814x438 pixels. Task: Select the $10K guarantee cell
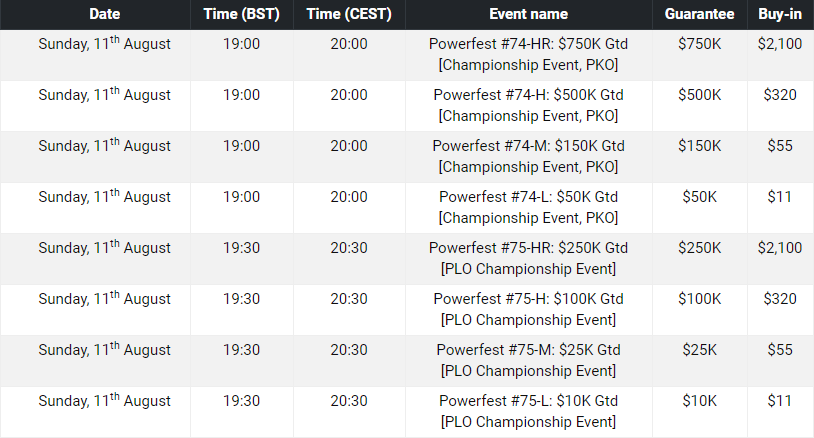699,401
